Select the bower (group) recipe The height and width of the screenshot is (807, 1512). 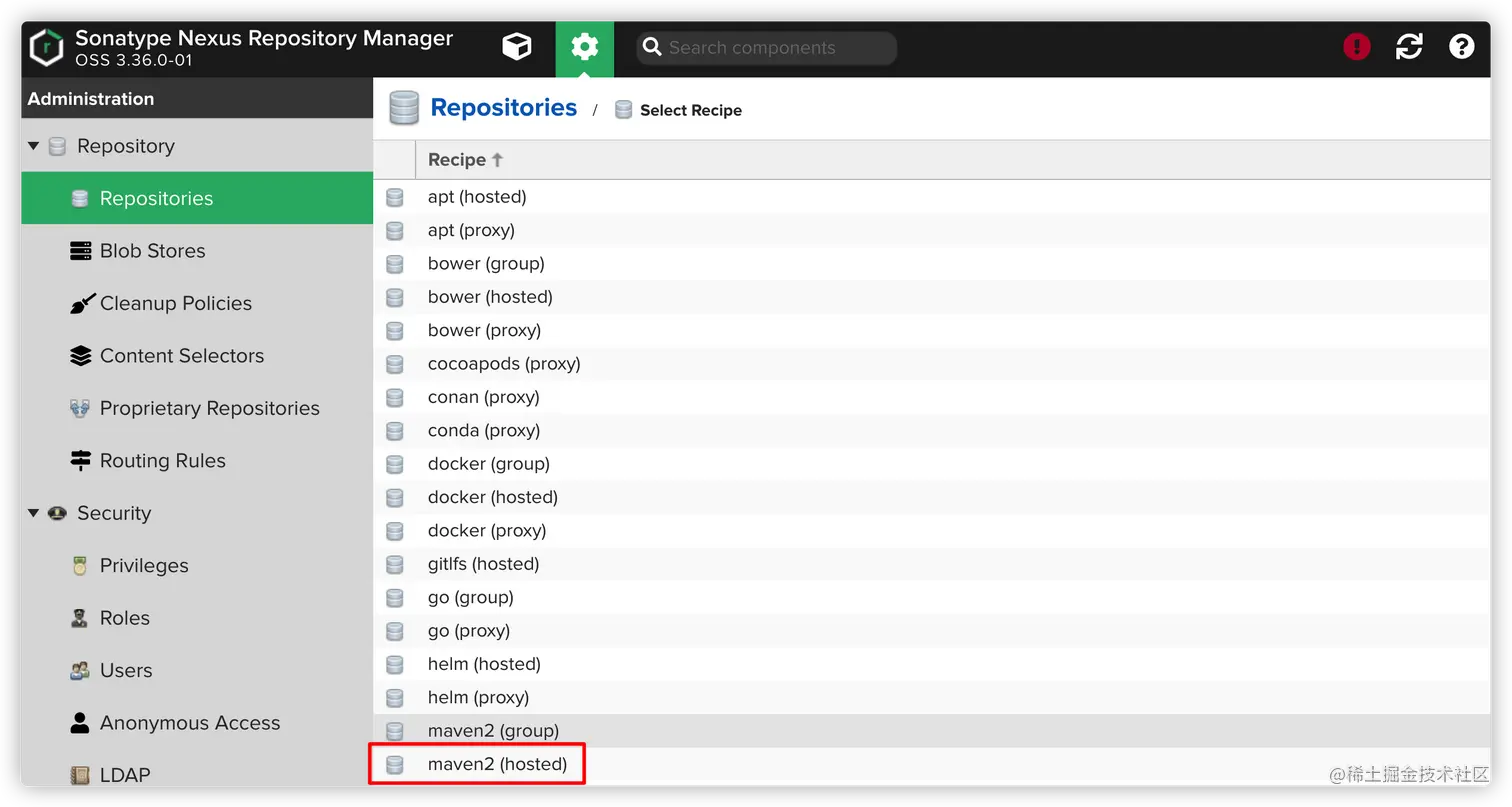tap(932, 264)
